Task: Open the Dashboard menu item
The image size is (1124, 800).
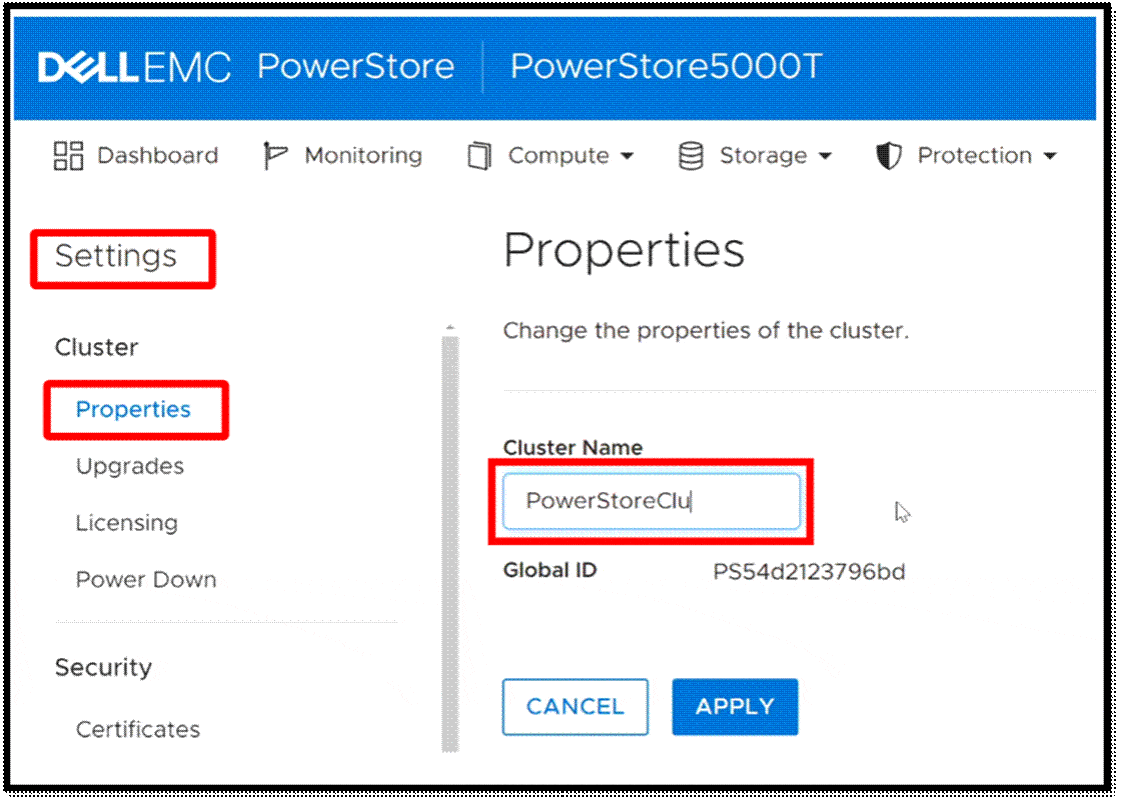Action: 158,156
